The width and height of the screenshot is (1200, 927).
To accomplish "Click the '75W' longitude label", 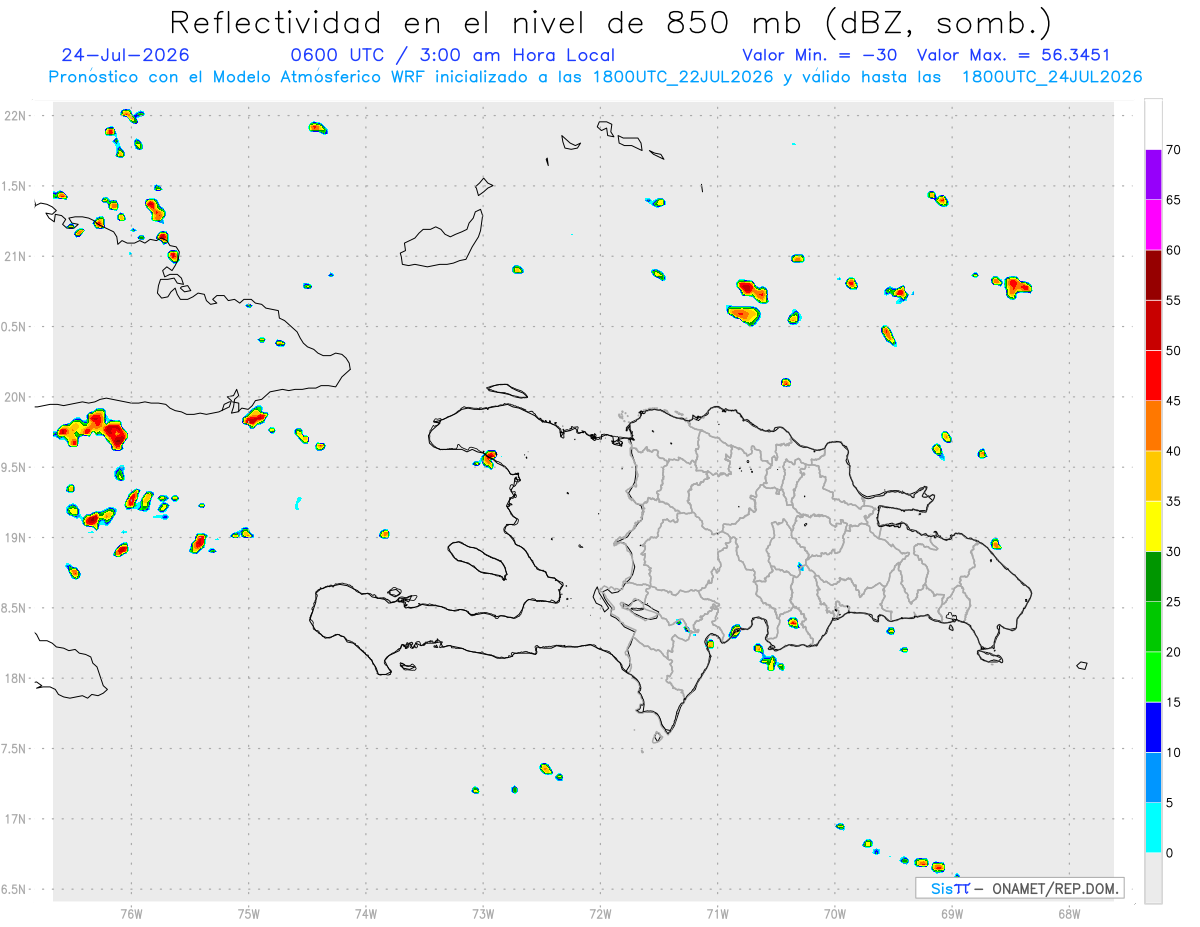I will [249, 915].
